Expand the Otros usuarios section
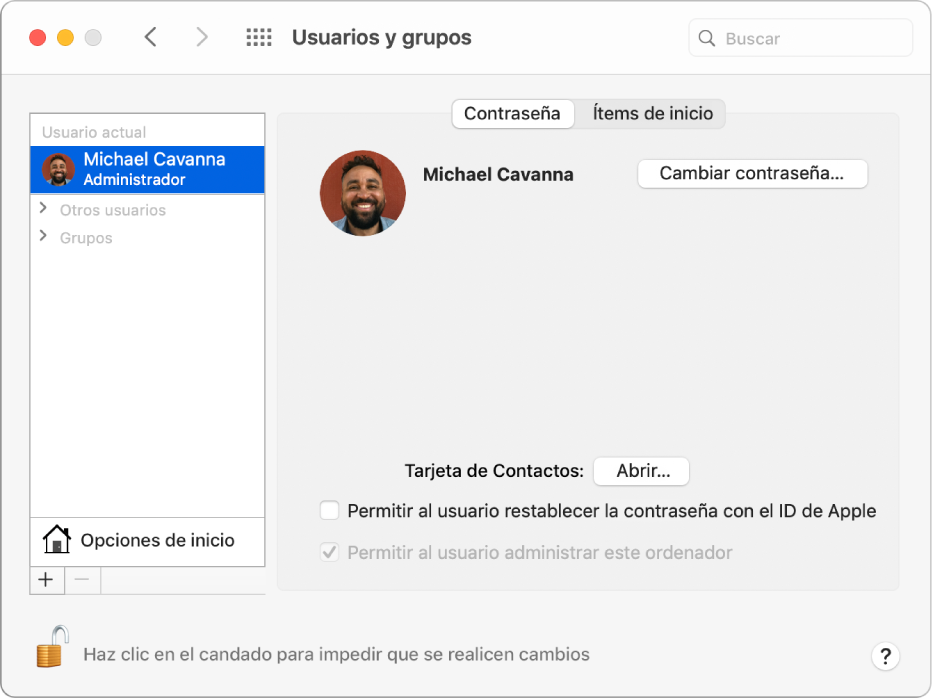This screenshot has width=934, height=700. coord(43,209)
